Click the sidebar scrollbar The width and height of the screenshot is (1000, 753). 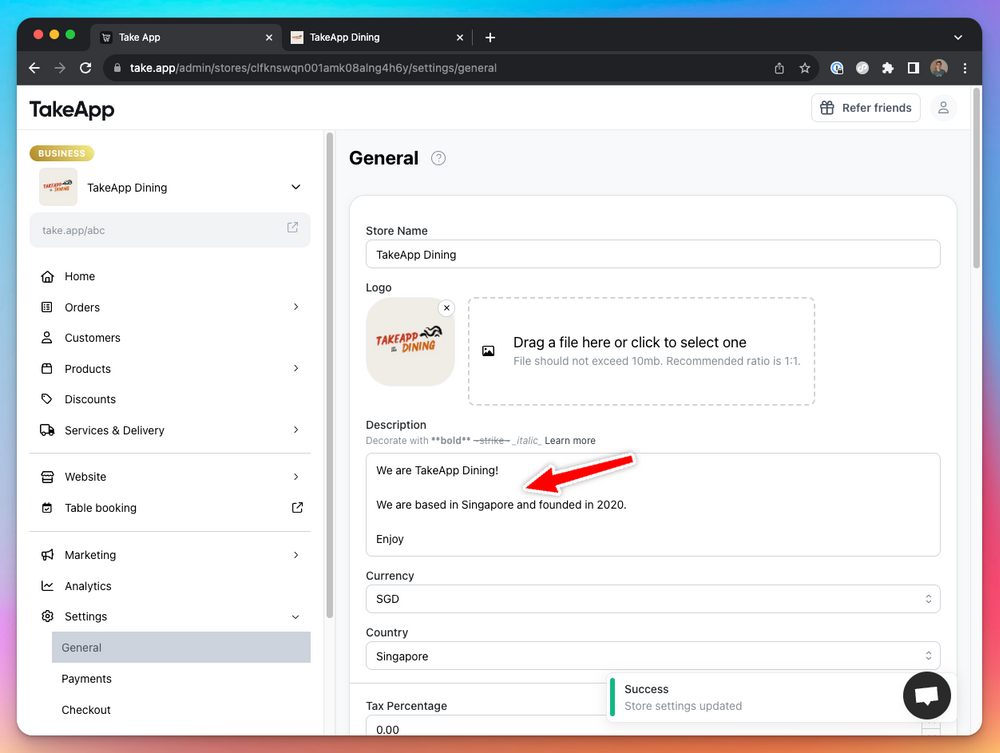pos(330,375)
